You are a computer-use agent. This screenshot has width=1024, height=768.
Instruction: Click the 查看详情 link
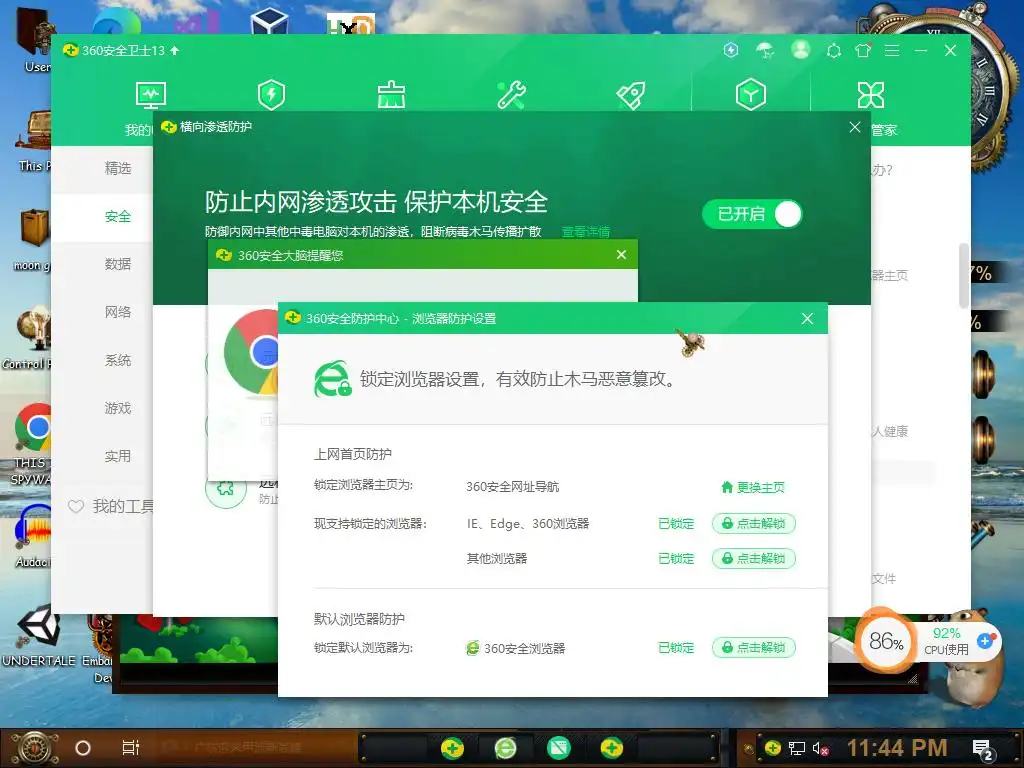[585, 231]
